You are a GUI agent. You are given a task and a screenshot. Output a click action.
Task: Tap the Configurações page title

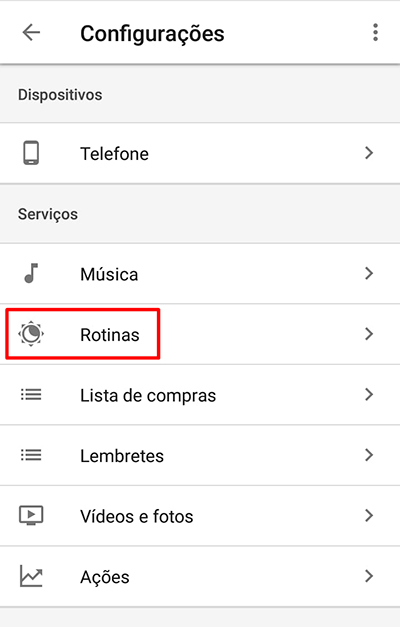[x=152, y=34]
